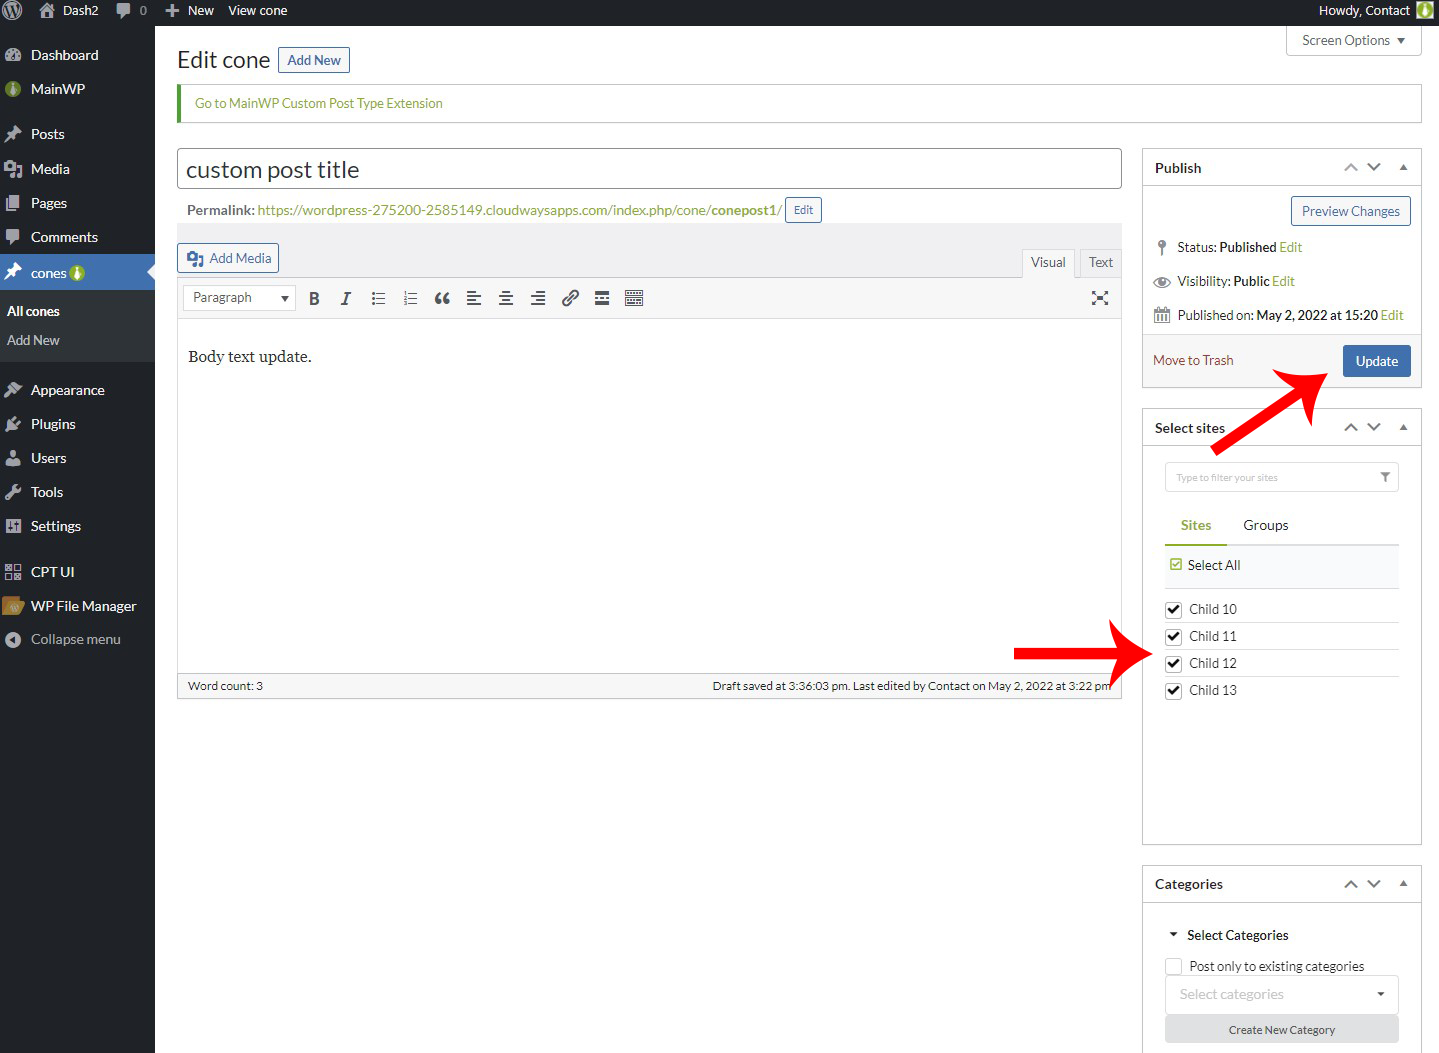Switch to the Groups tab
Screen dimensions: 1439x1053
tap(1265, 525)
